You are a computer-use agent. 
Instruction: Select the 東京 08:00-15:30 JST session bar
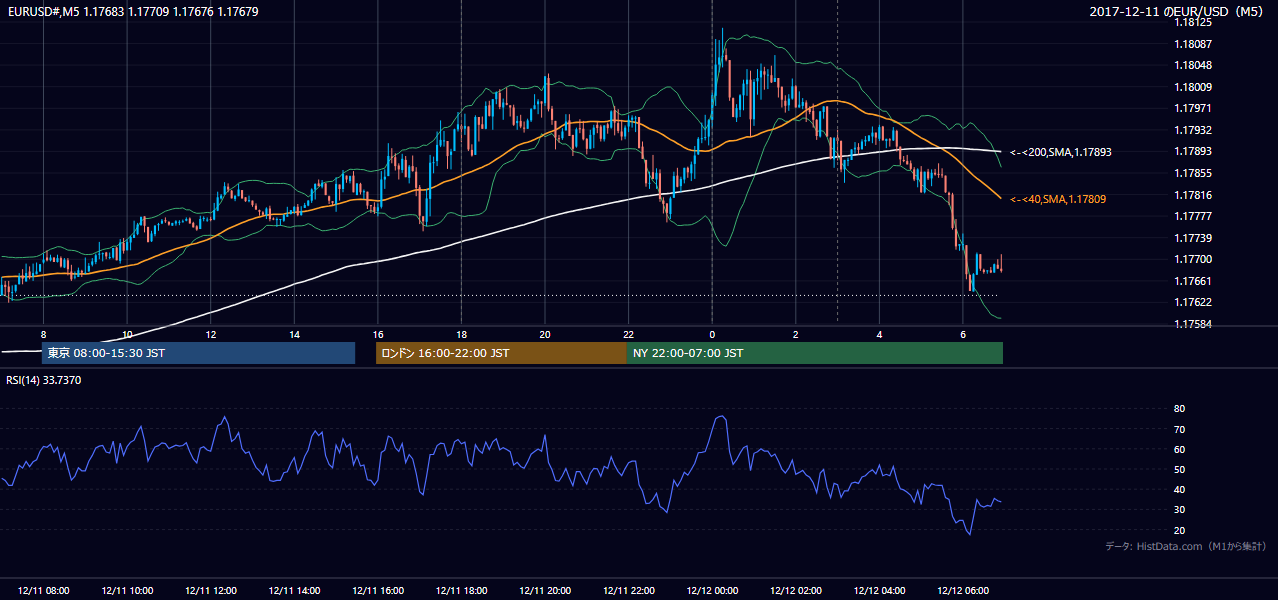click(198, 353)
